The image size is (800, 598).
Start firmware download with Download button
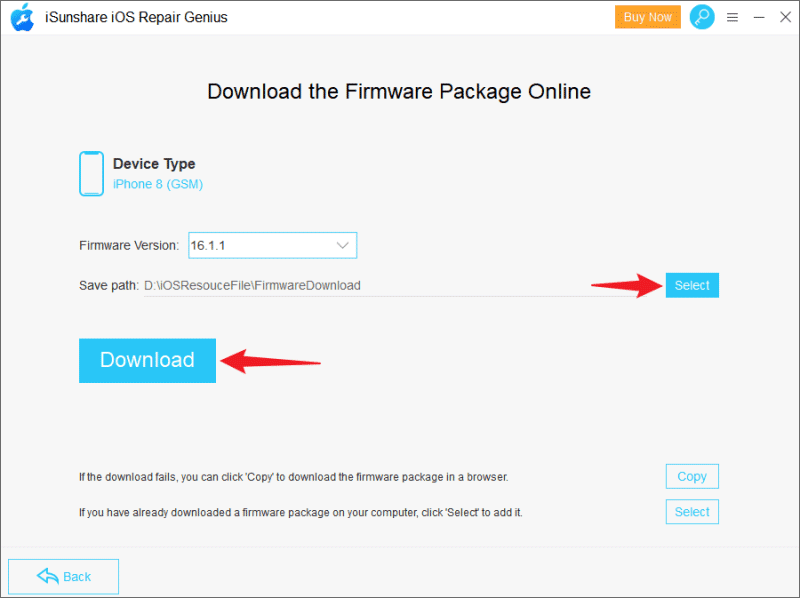tap(147, 360)
